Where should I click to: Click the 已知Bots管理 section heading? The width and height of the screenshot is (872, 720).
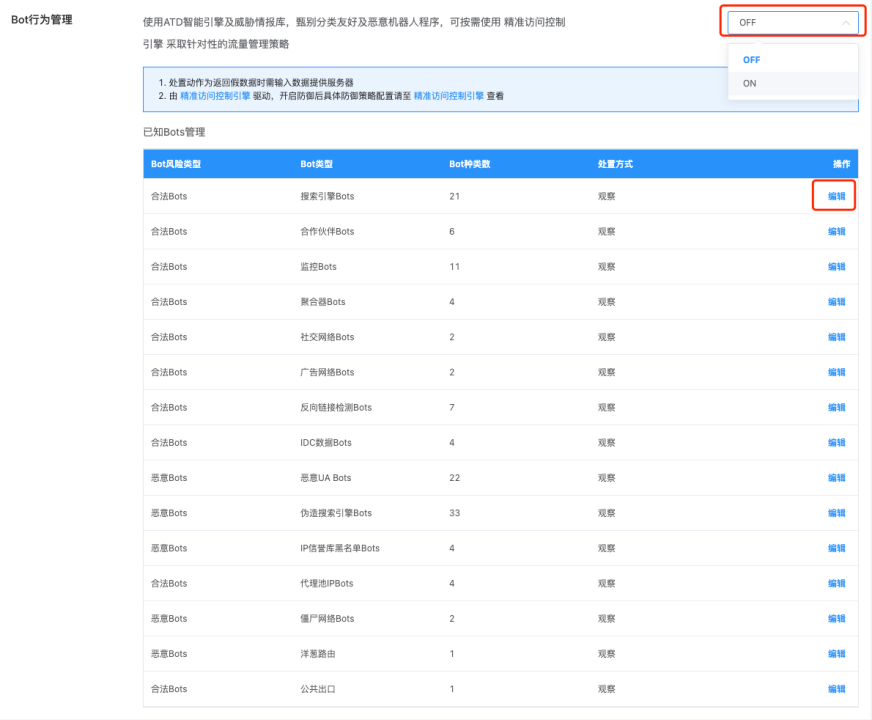point(174,132)
